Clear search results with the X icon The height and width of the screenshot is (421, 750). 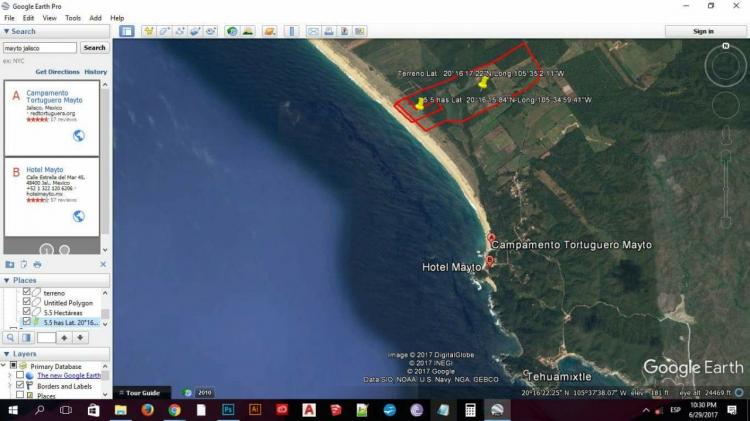[x=103, y=265]
